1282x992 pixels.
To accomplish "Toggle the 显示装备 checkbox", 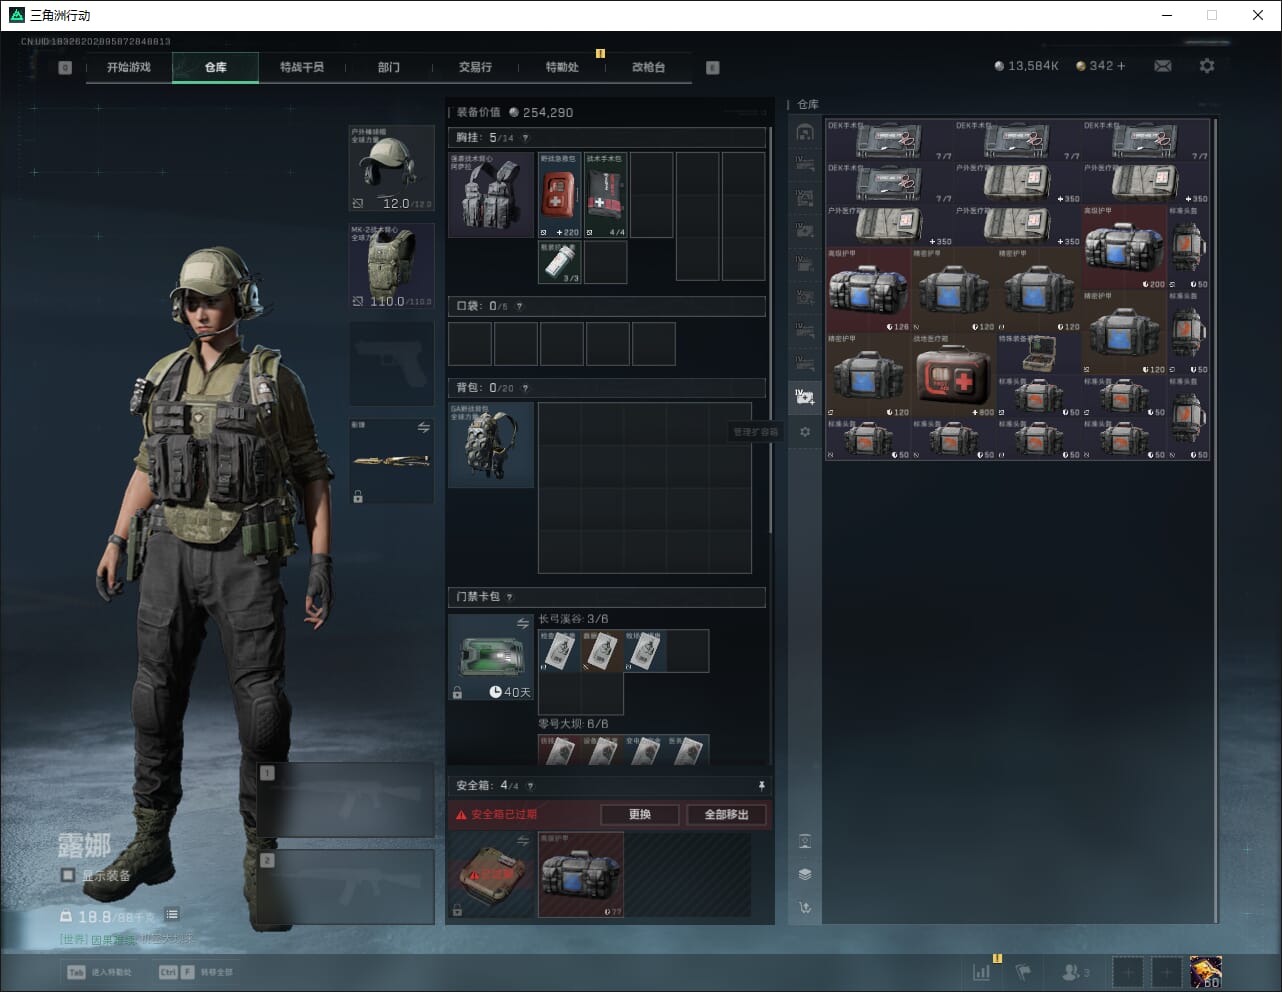I will [68, 875].
